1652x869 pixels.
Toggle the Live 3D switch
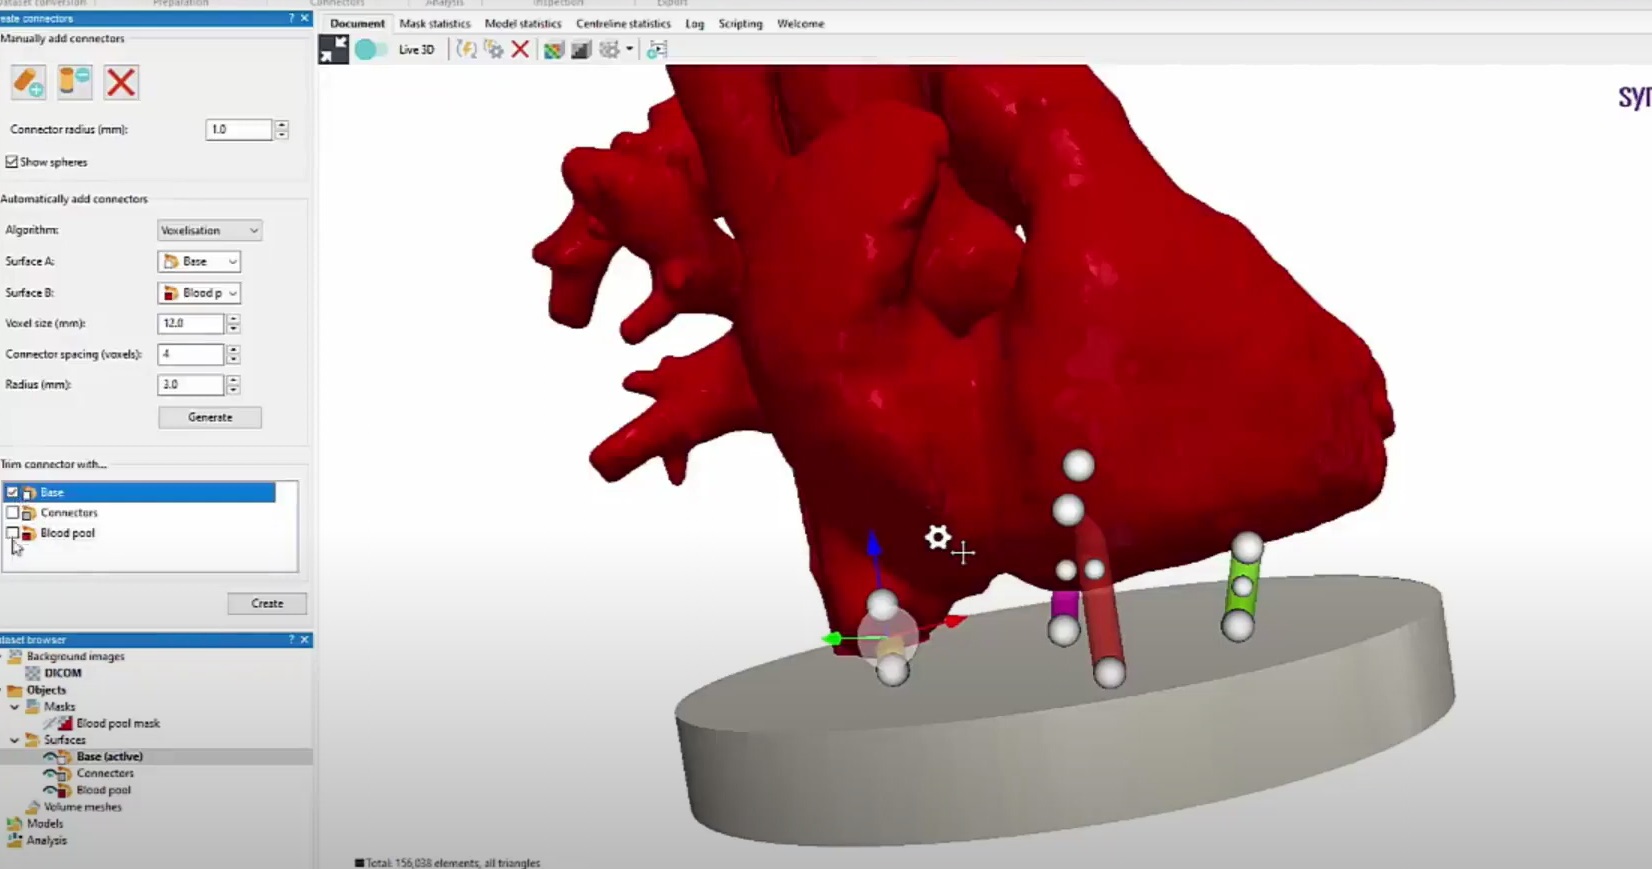pos(370,49)
